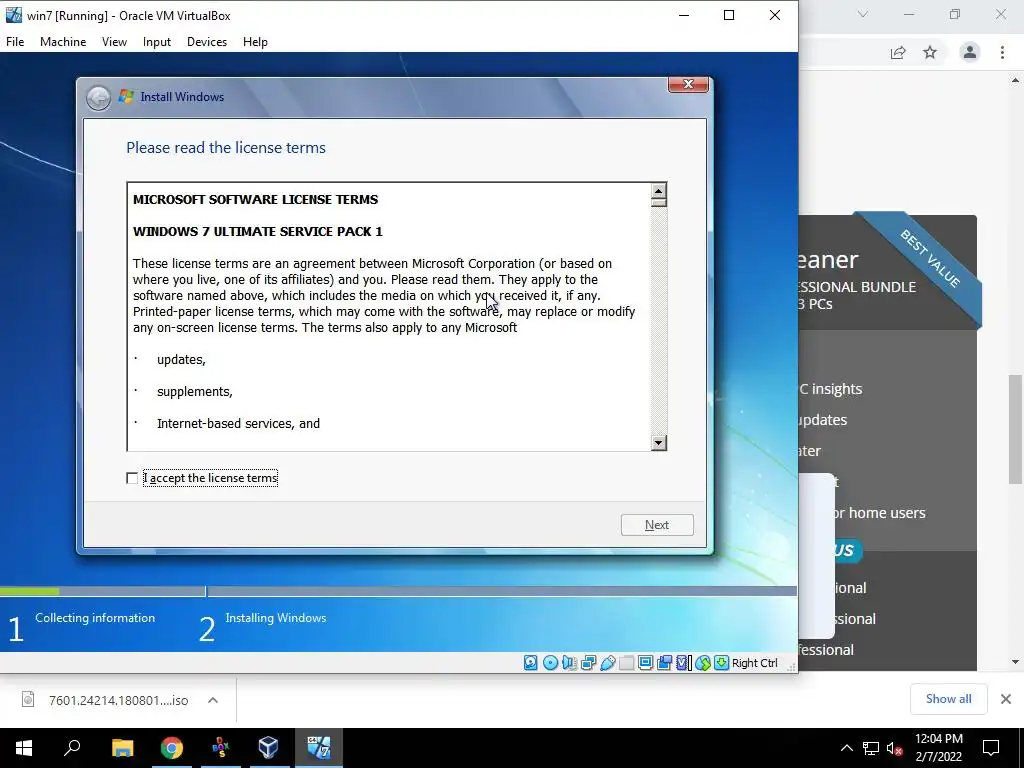Close the downloads bar
The image size is (1024, 768).
click(1006, 699)
